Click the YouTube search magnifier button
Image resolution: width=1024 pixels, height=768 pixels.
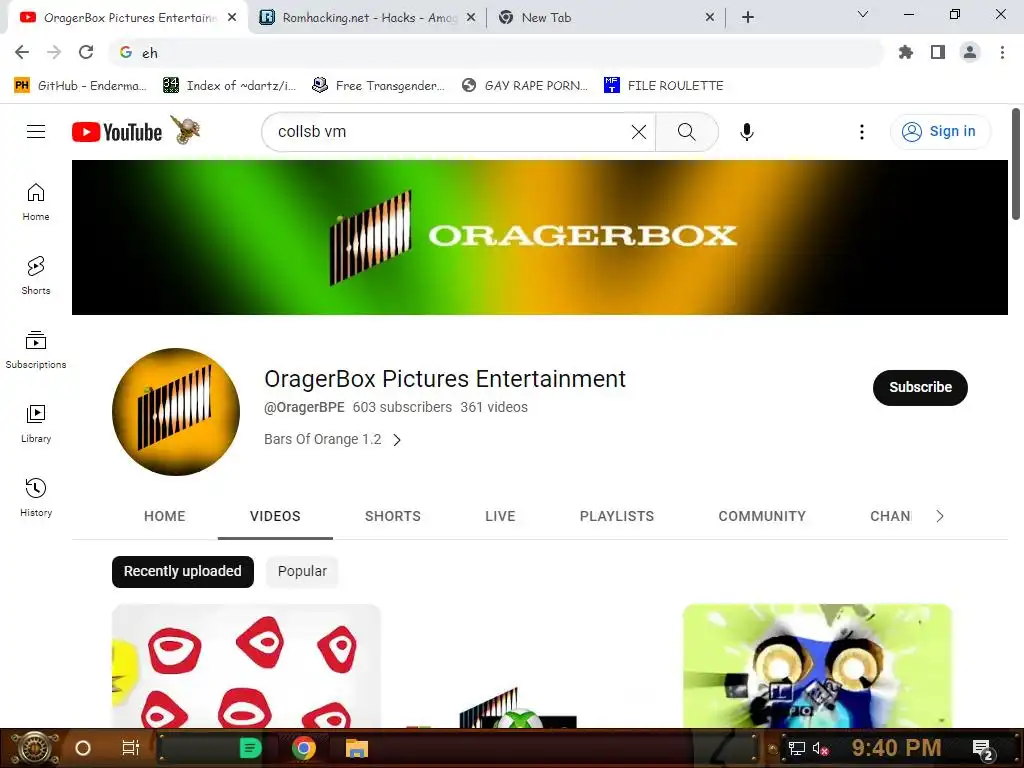pyautogui.click(x=686, y=132)
